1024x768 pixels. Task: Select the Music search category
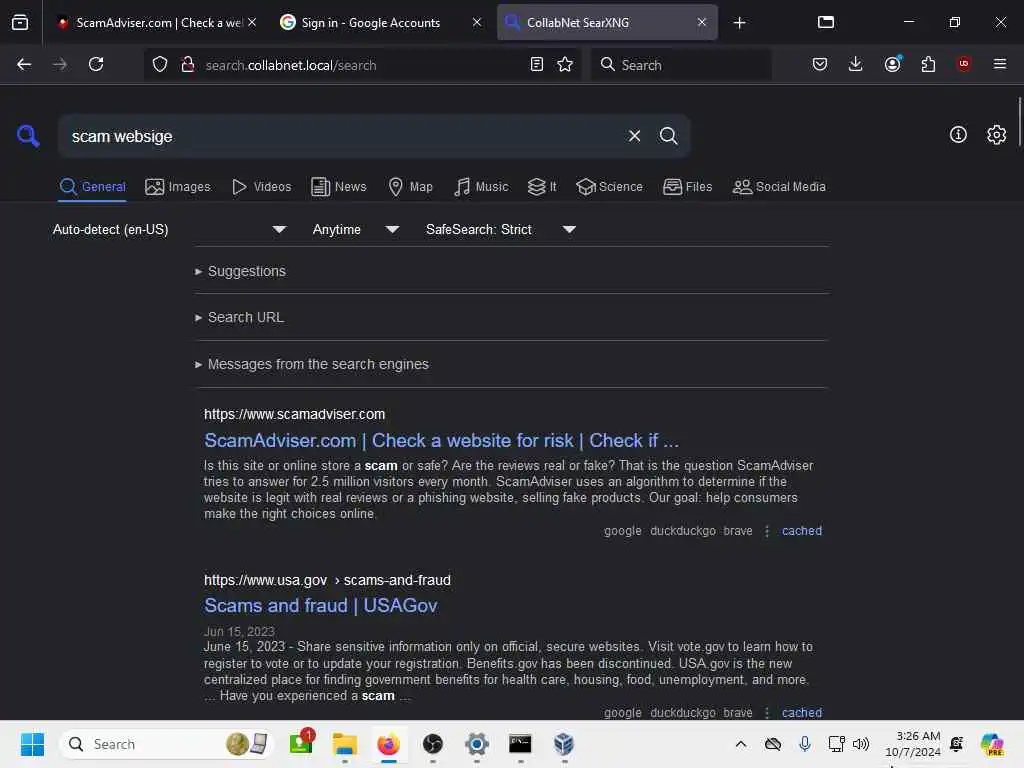pos(481,187)
